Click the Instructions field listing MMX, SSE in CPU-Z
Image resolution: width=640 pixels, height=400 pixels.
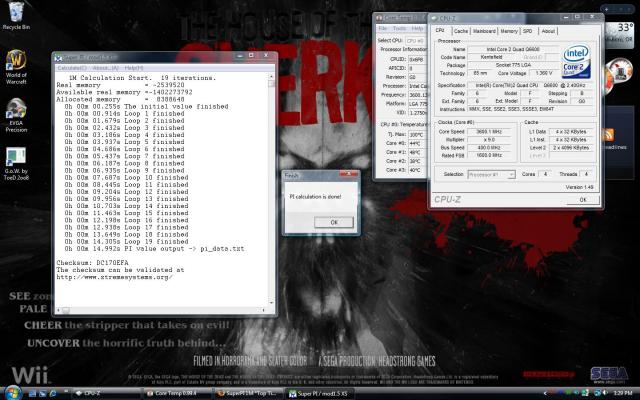point(530,109)
